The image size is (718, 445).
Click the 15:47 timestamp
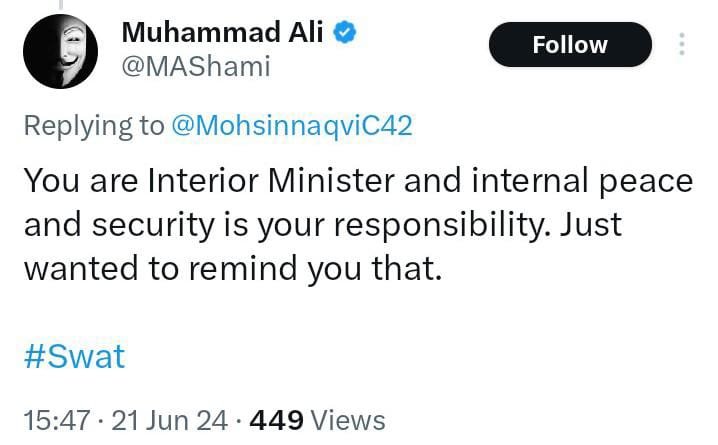coord(58,420)
